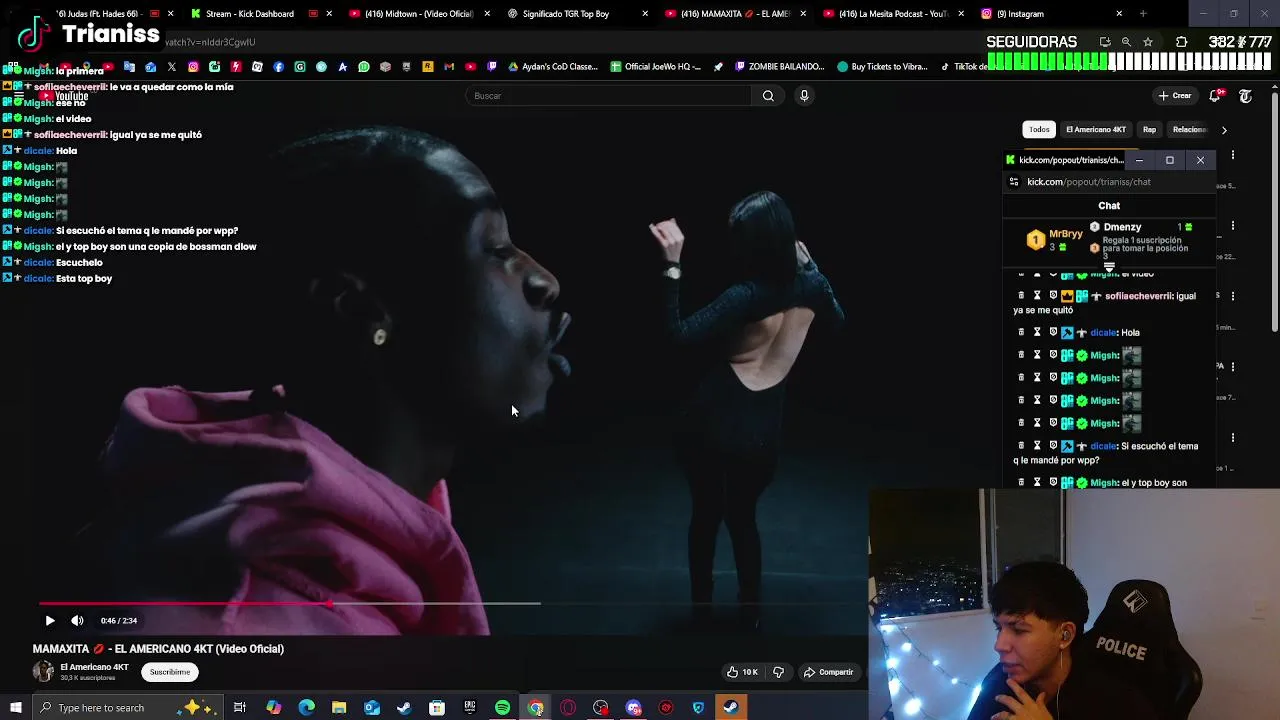The width and height of the screenshot is (1280, 720).
Task: Open browser extensions puzzle icon
Action: [x=1182, y=42]
